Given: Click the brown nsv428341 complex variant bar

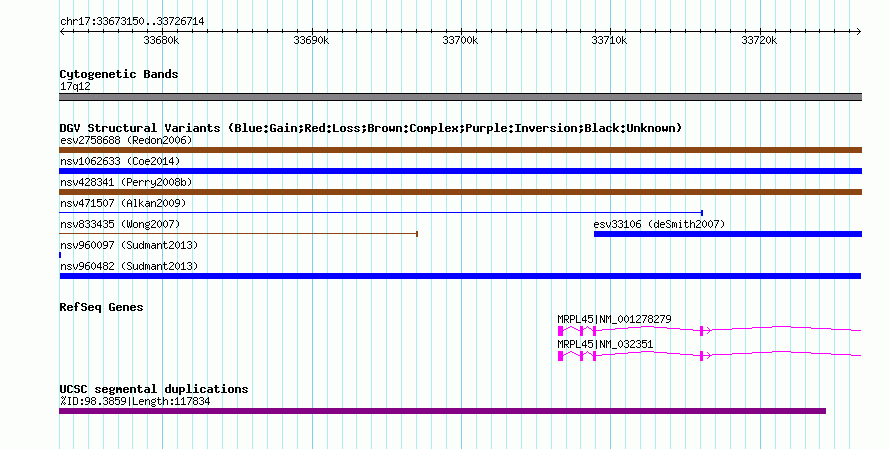Looking at the screenshot, I should coord(460,192).
